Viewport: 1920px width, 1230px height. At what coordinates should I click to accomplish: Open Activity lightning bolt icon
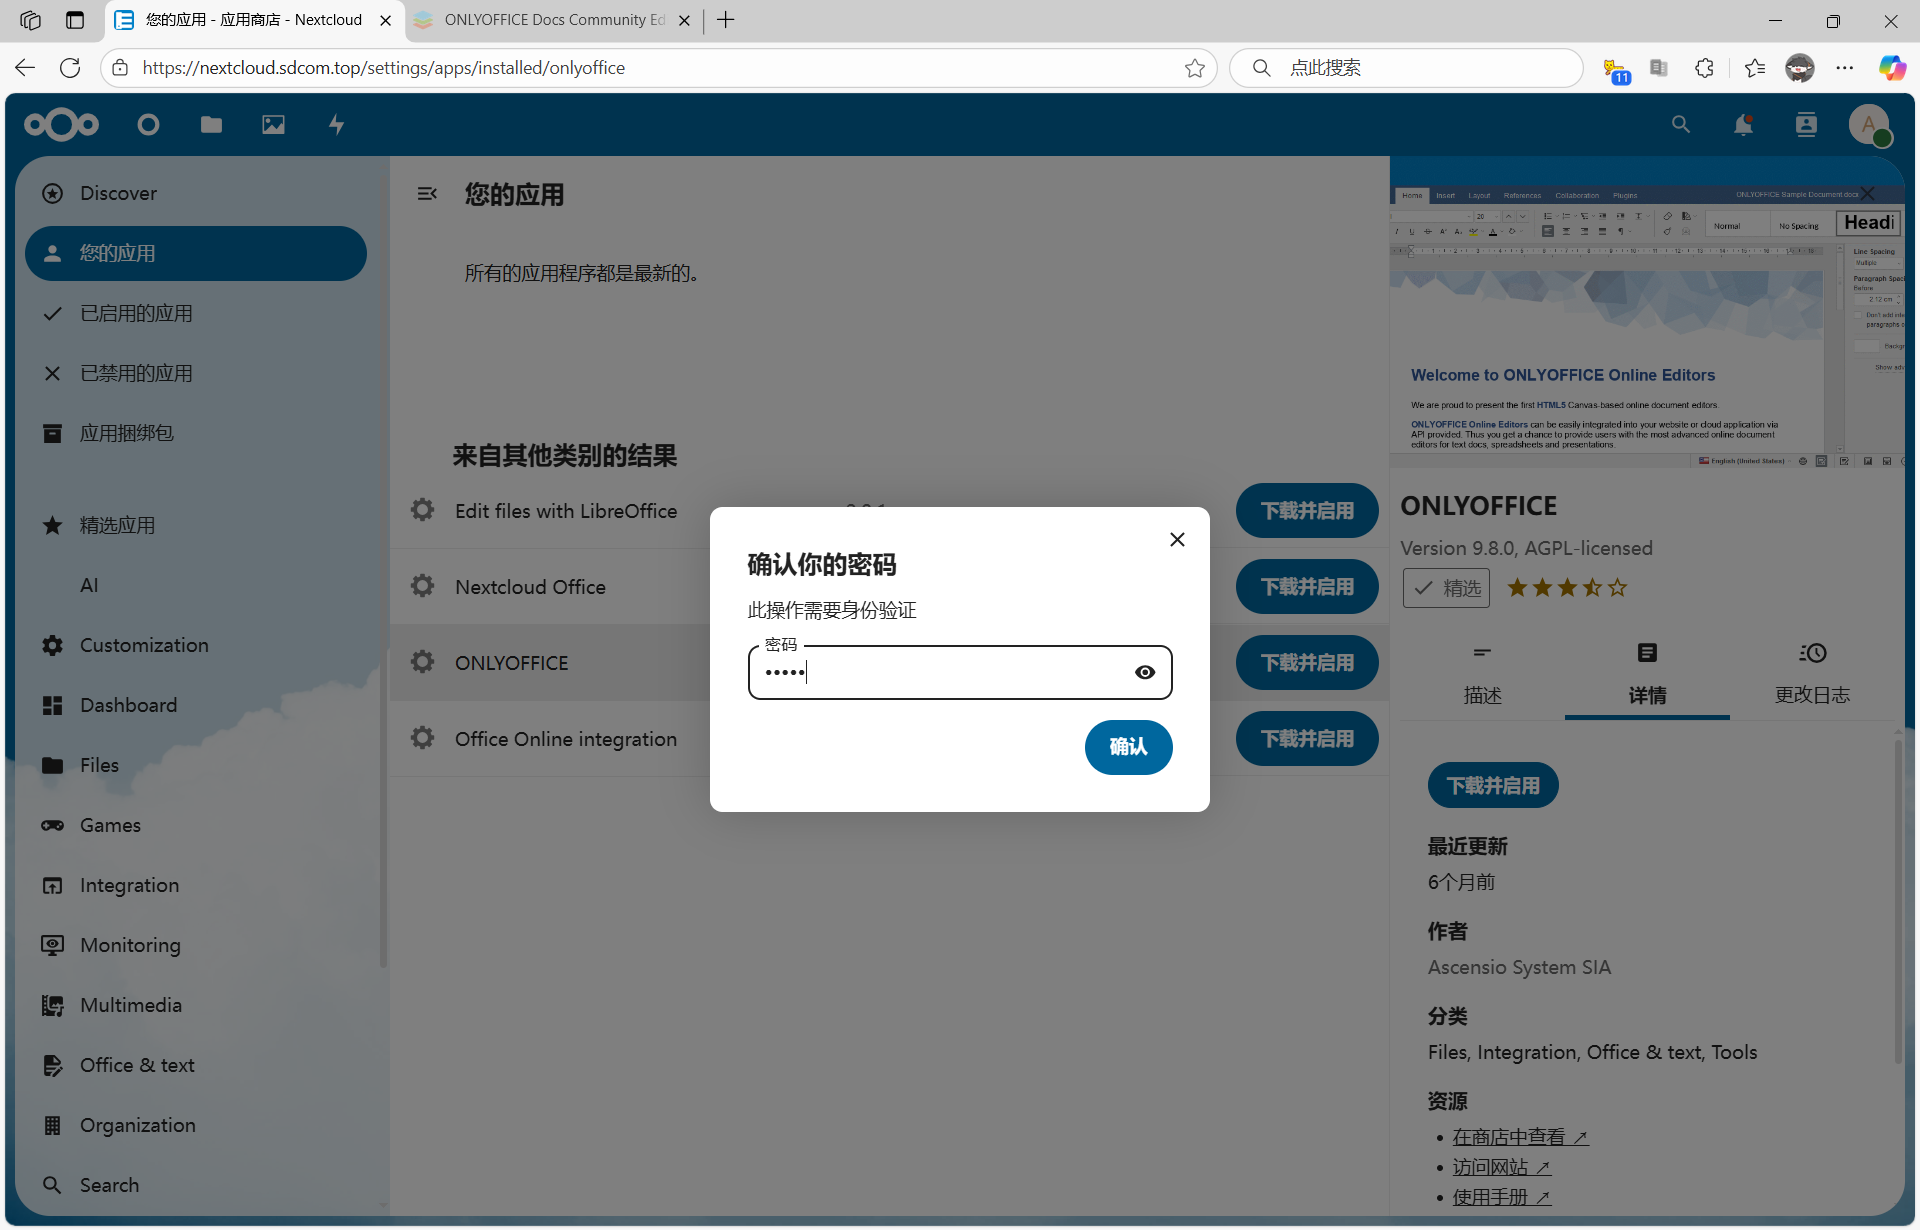click(336, 125)
